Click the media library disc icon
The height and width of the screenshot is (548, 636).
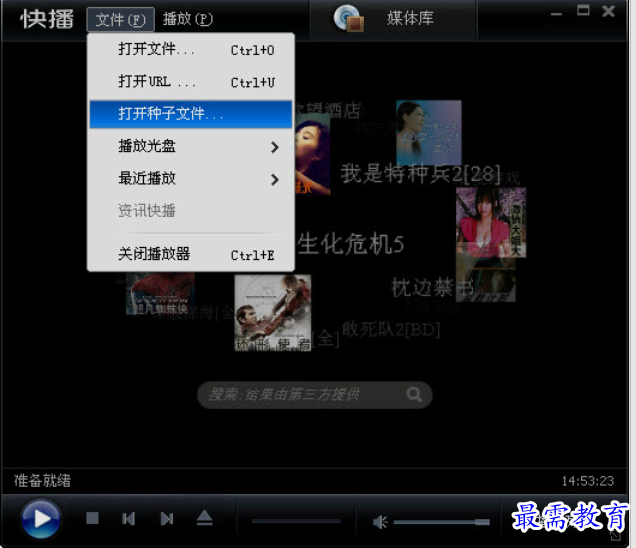[348, 18]
